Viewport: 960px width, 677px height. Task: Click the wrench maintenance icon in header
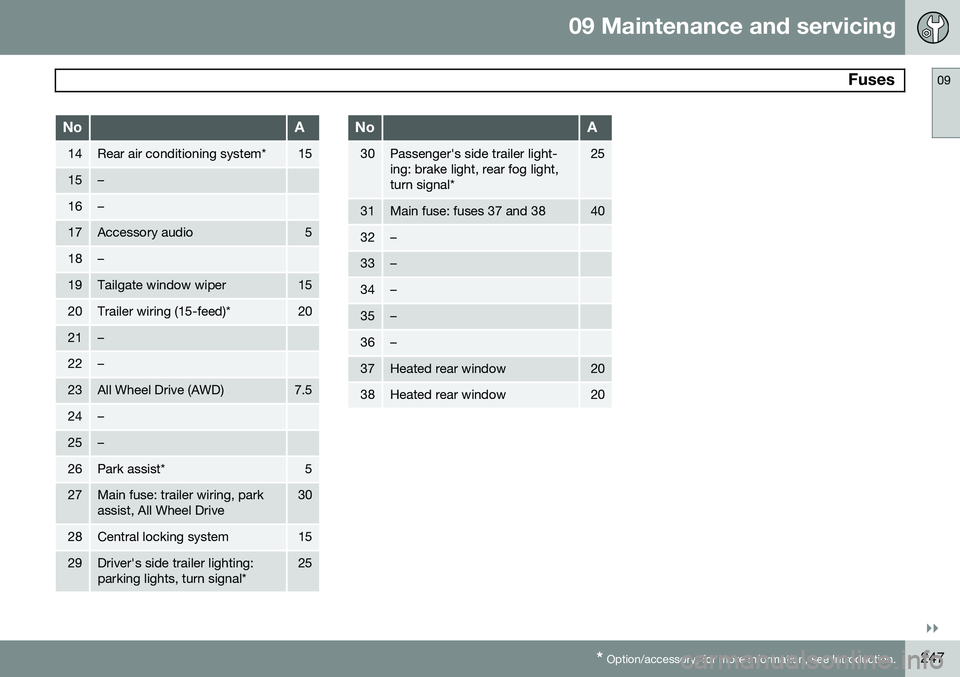tap(932, 28)
